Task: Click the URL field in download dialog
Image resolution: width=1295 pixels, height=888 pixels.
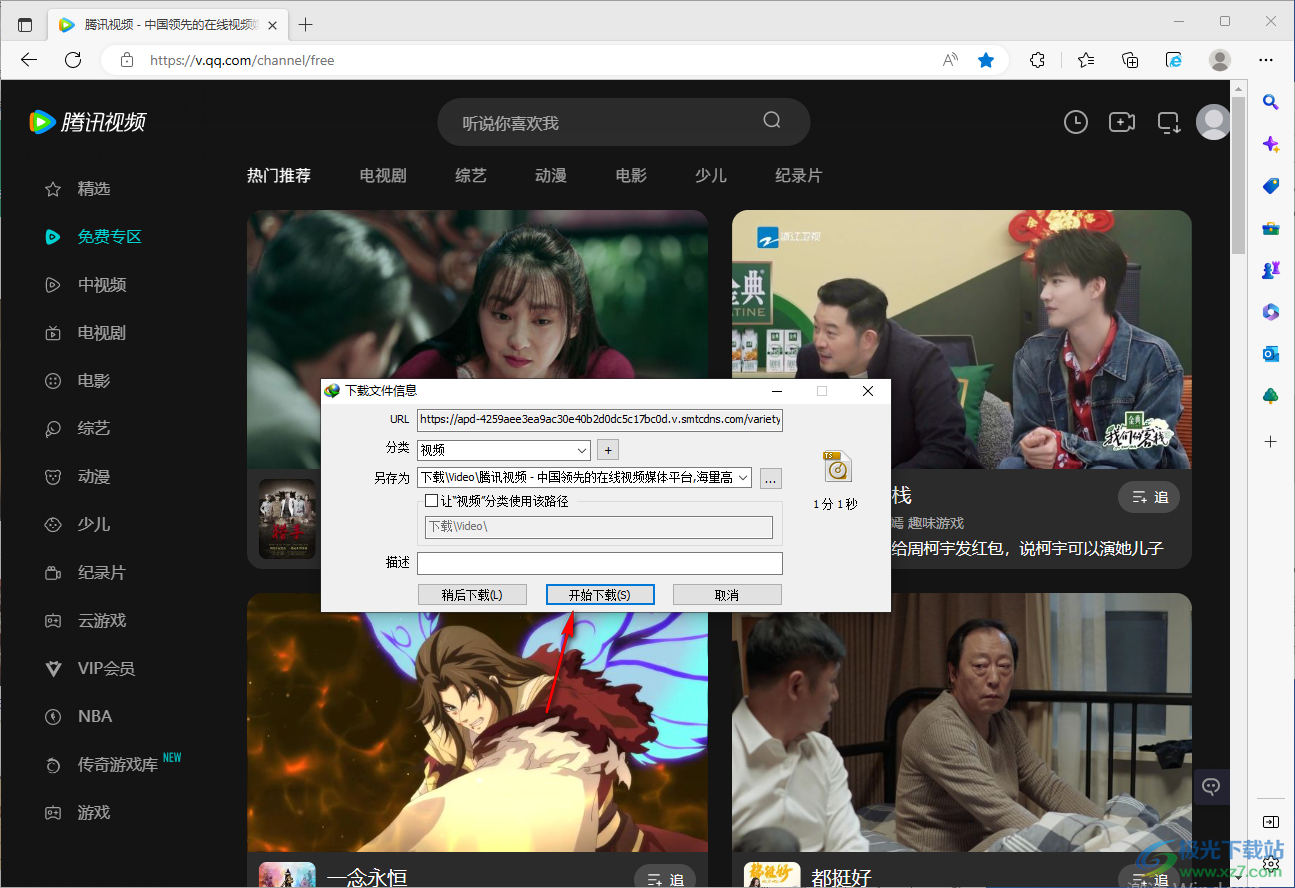Action: click(x=600, y=420)
